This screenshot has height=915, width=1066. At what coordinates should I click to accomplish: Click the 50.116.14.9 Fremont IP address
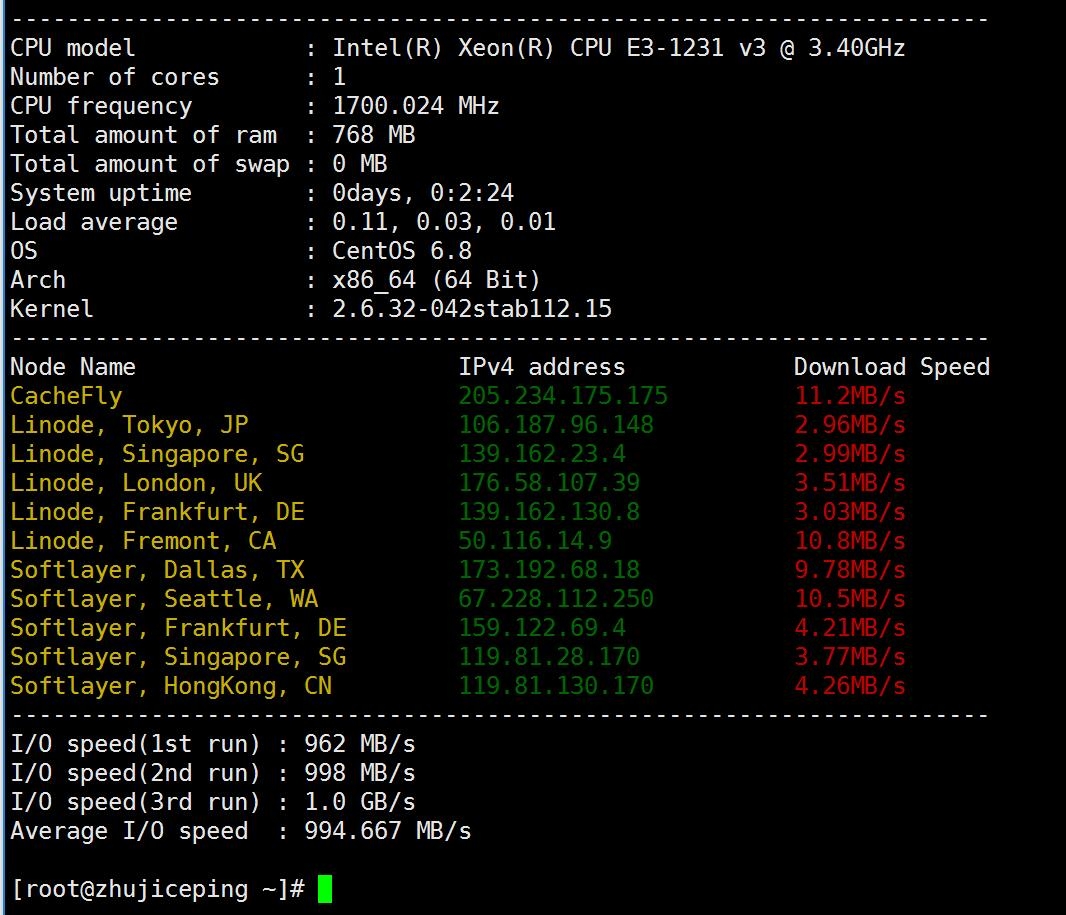click(534, 541)
